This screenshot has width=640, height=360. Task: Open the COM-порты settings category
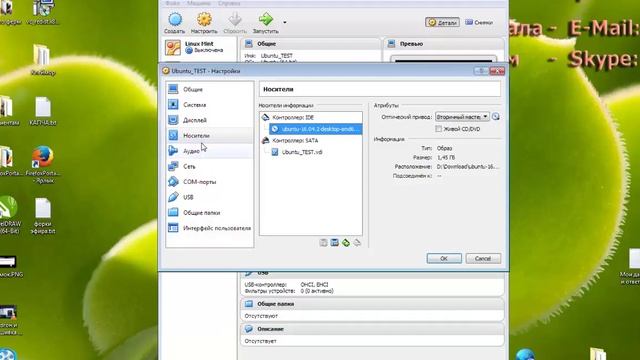[210, 182]
